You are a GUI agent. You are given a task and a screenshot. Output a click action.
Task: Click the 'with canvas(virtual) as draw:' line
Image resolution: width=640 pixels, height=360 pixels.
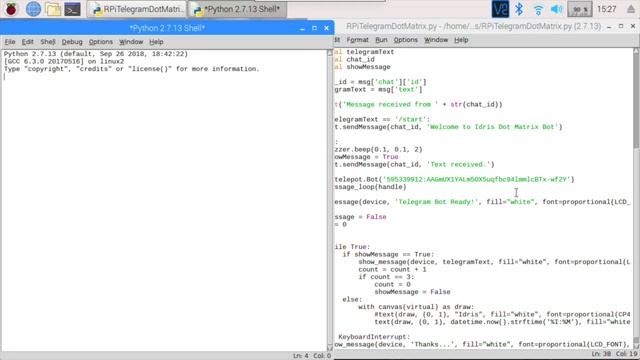click(416, 307)
